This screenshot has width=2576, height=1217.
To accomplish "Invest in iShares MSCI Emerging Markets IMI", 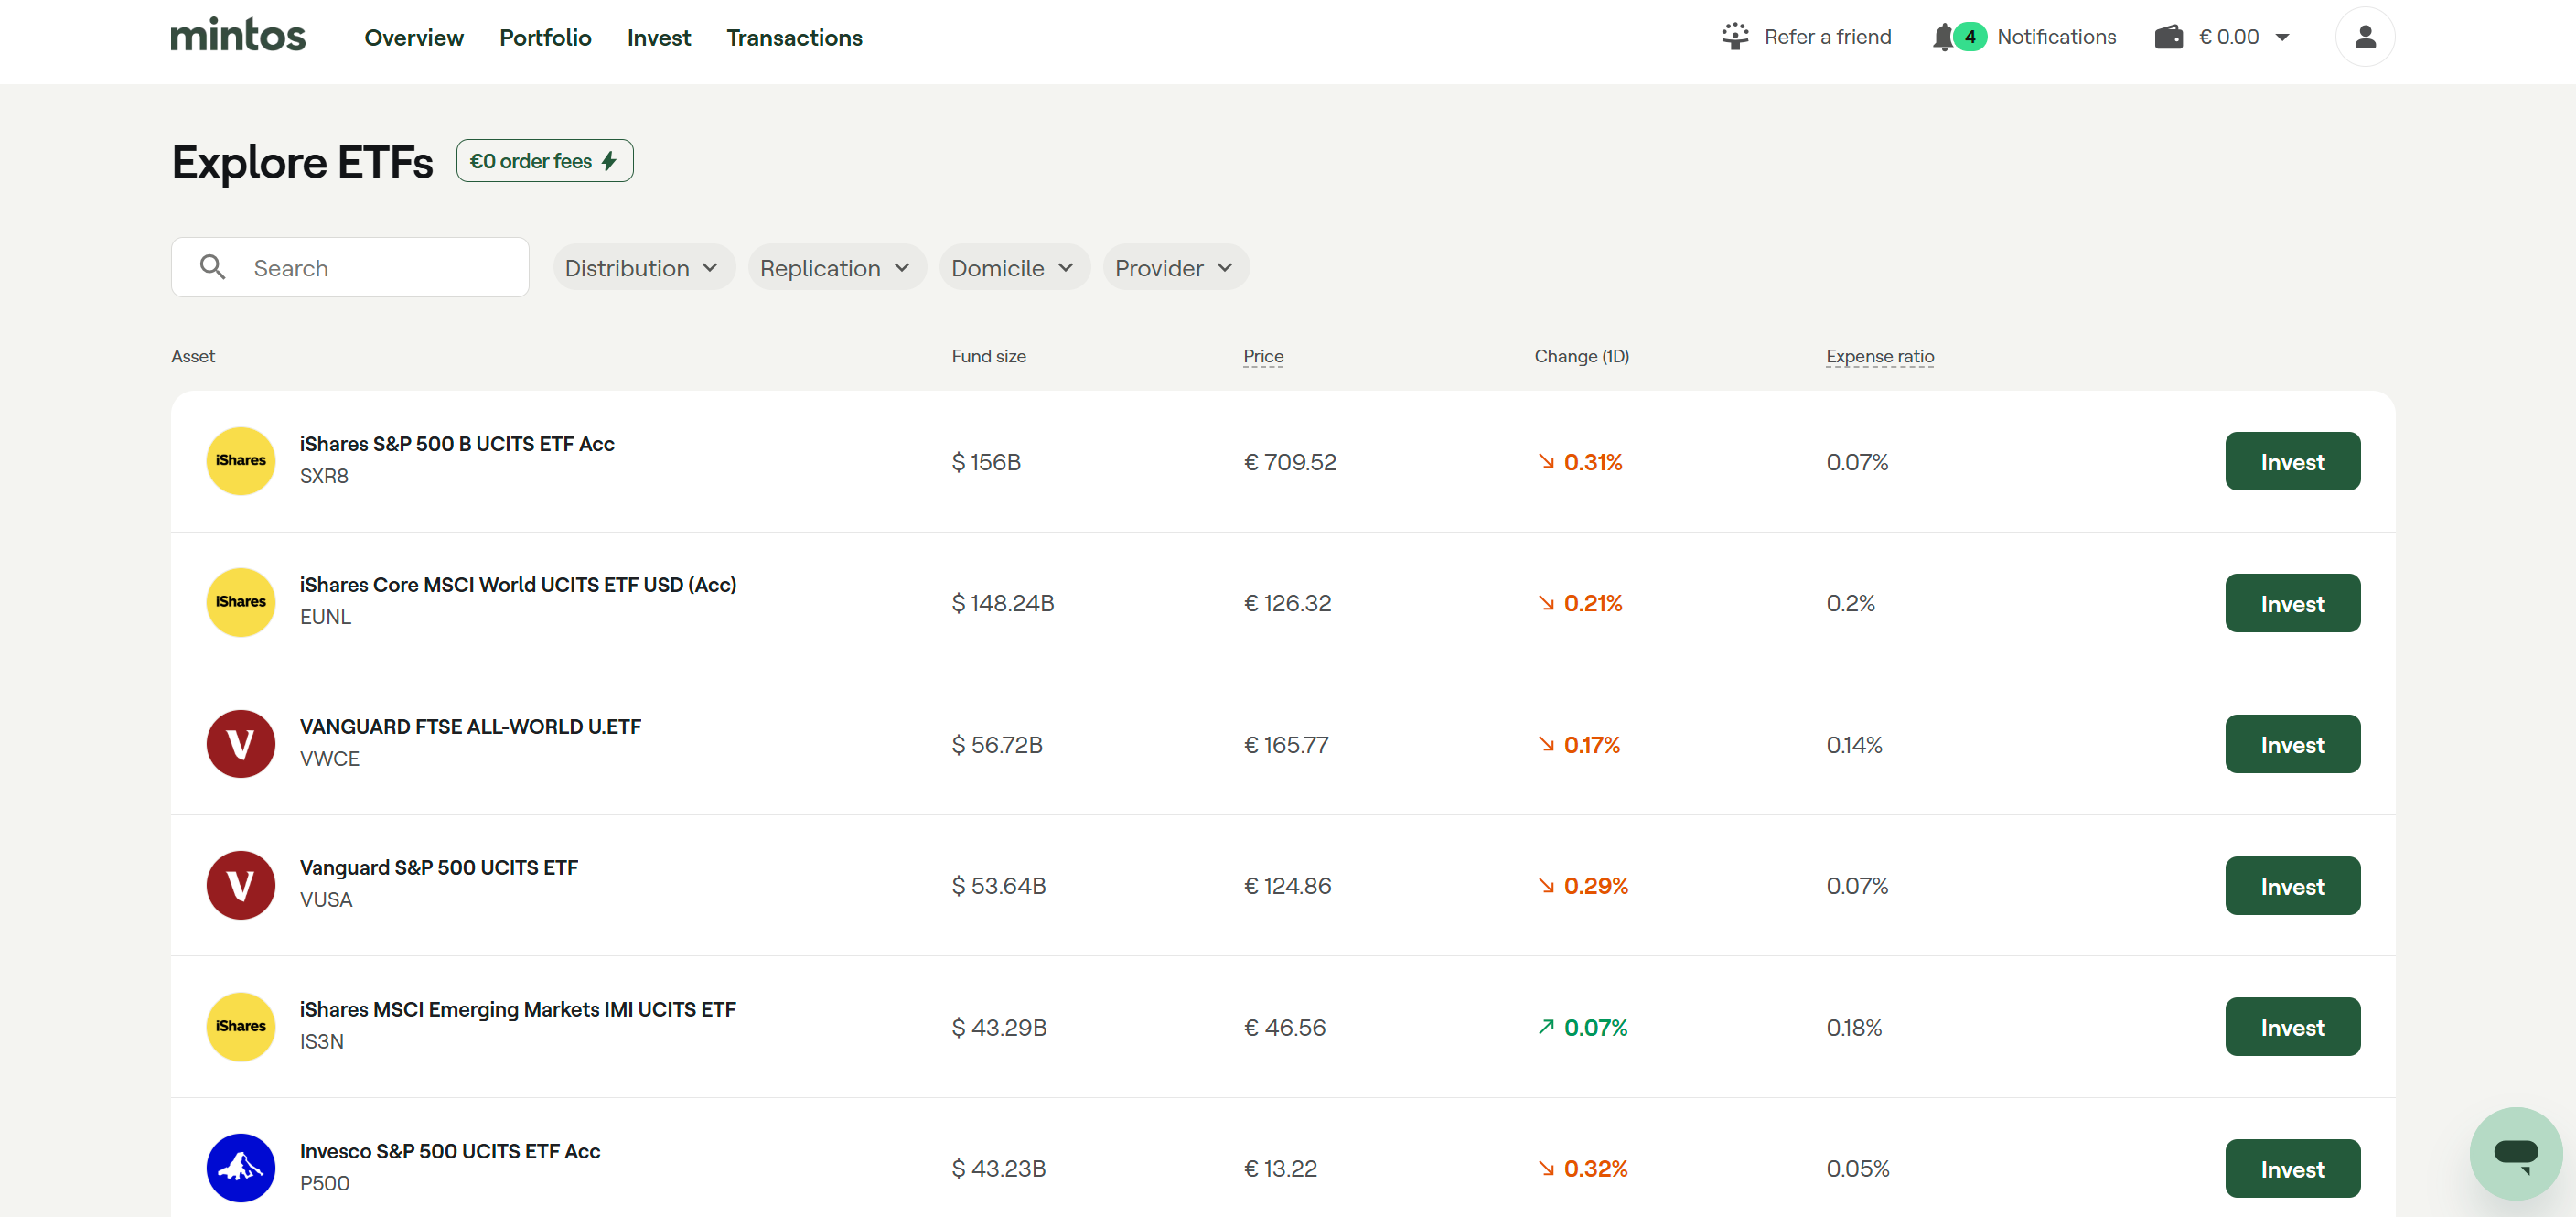I will [2292, 1027].
